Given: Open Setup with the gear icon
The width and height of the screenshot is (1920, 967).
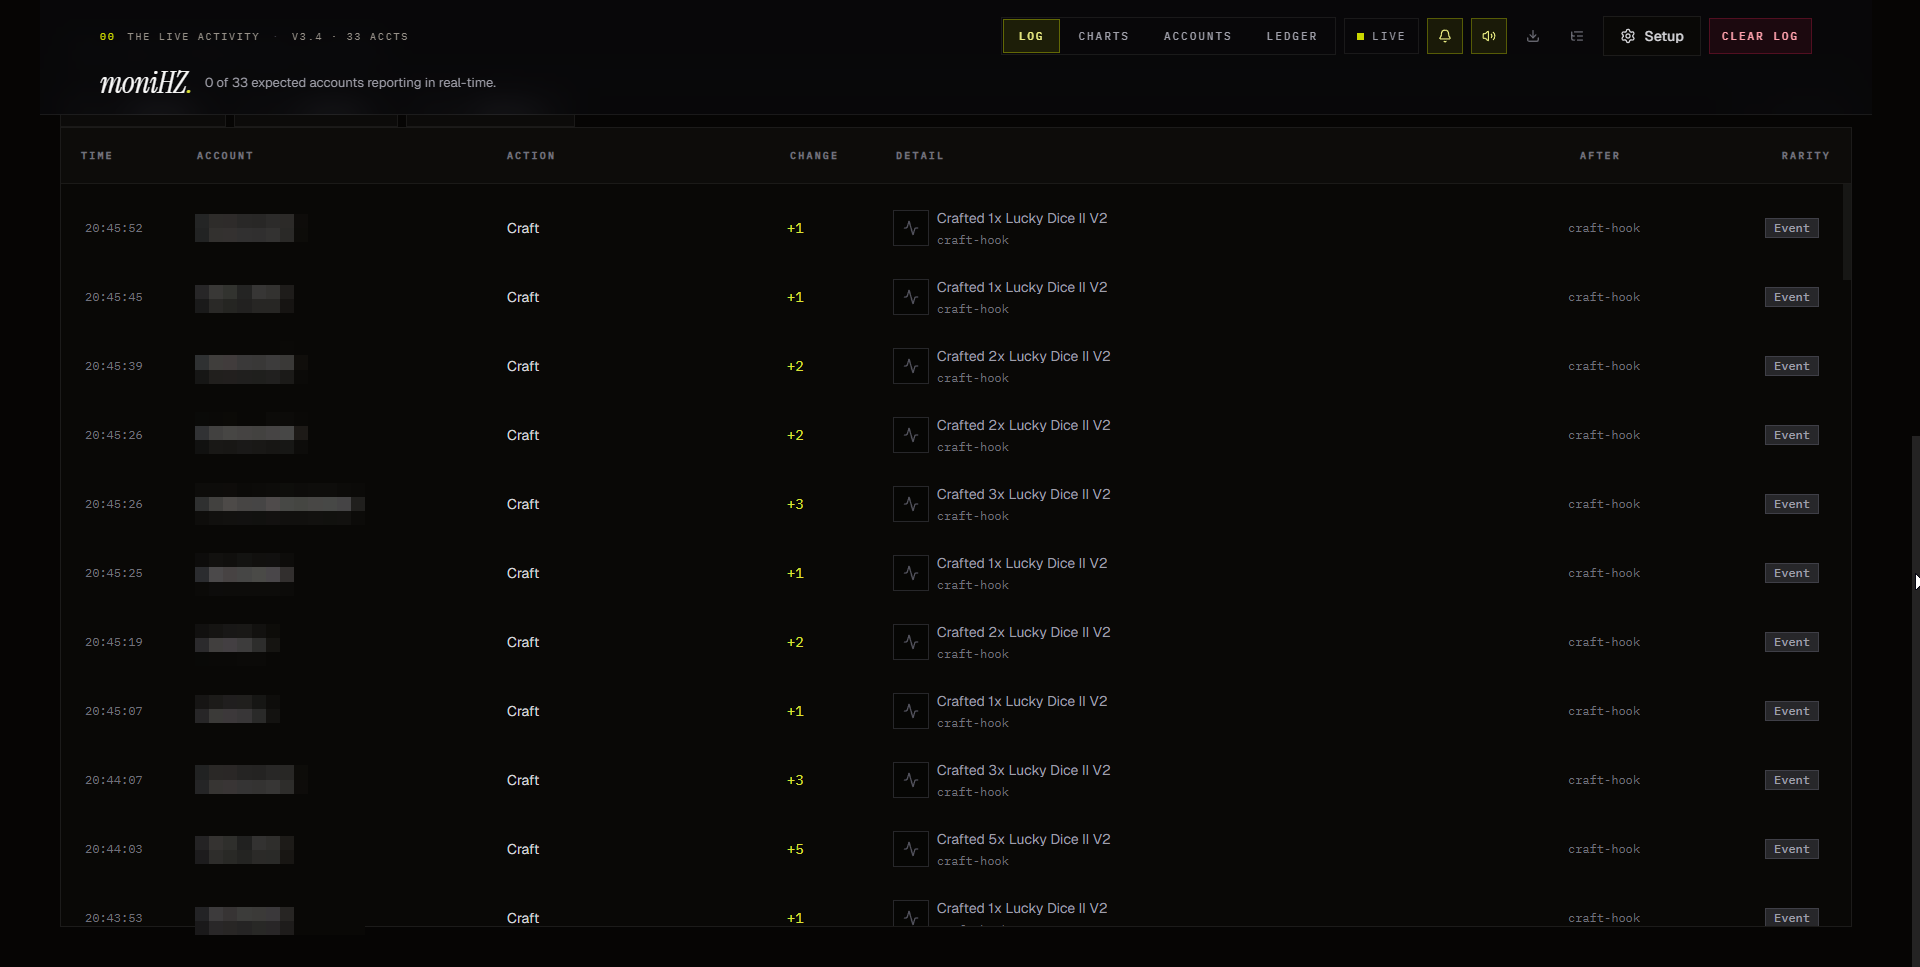Looking at the screenshot, I should click(x=1651, y=36).
